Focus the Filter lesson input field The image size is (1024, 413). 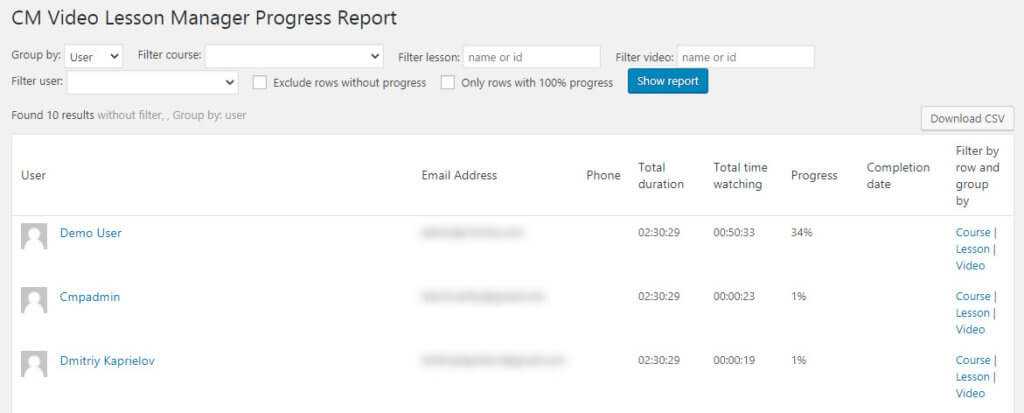click(x=531, y=57)
